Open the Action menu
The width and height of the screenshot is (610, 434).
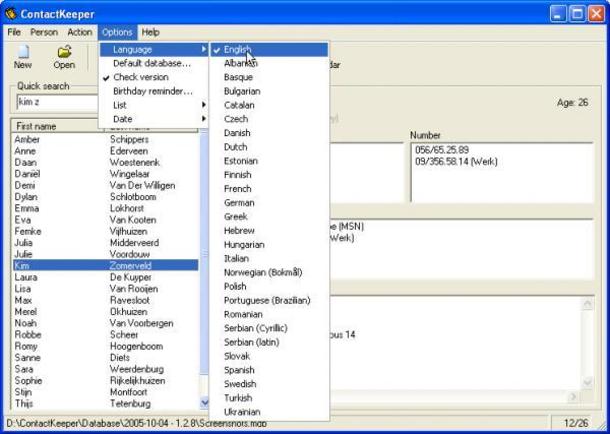[x=80, y=32]
